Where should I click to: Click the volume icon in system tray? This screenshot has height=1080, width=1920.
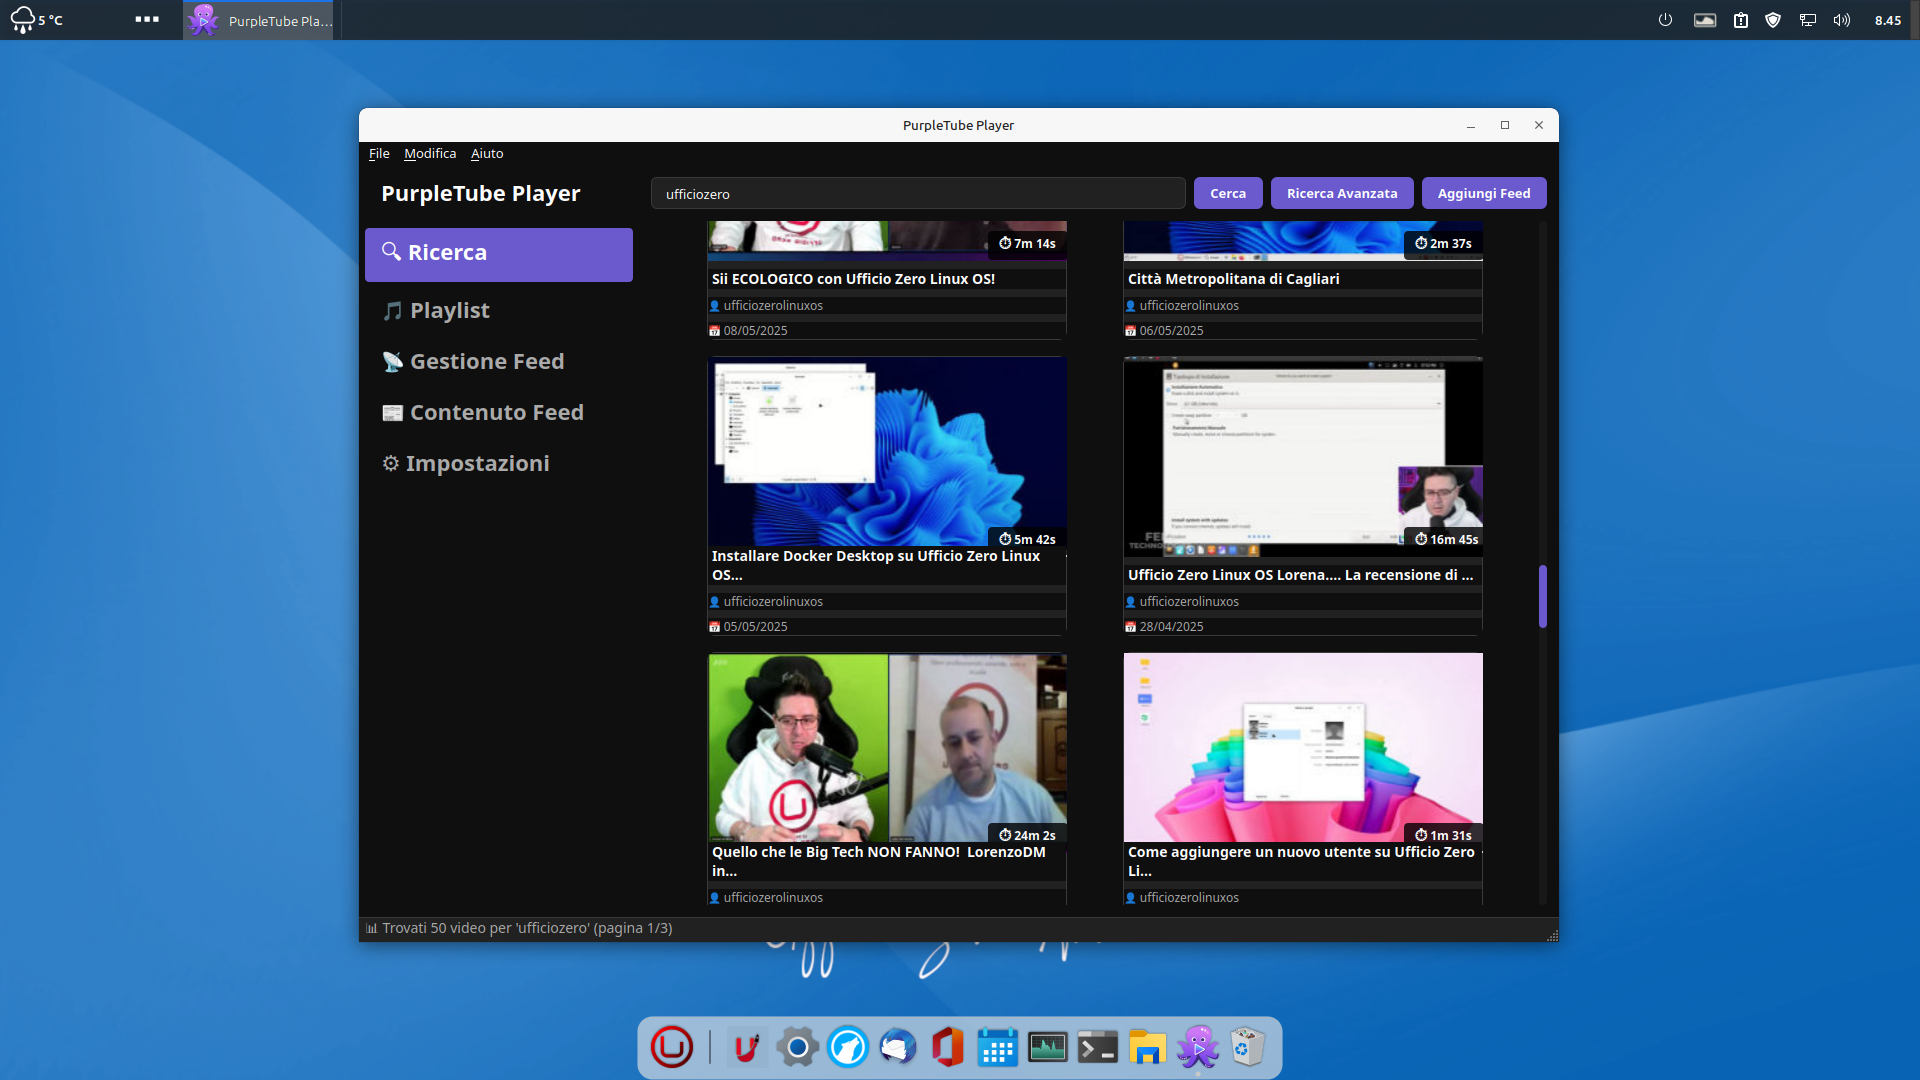[1841, 20]
